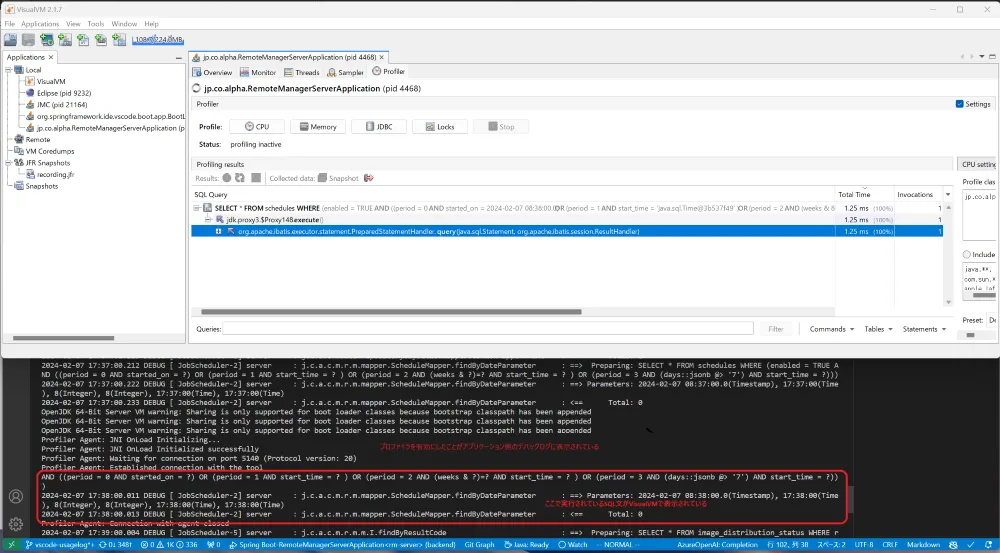The height and width of the screenshot is (553, 1000).
Task: Open the results table column chooser arrow
Action: [x=948, y=195]
